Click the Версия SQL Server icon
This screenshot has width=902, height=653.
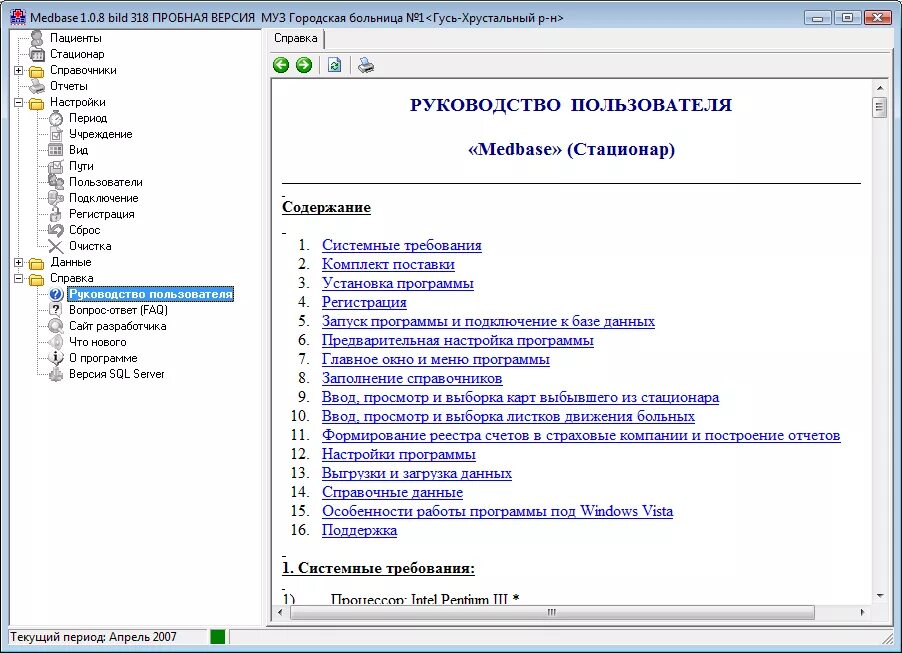(56, 374)
